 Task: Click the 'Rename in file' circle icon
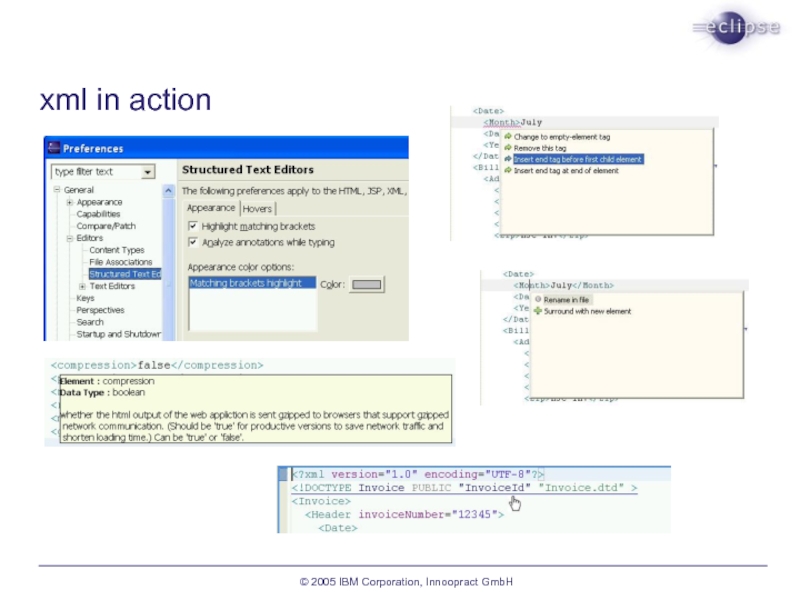[538, 299]
